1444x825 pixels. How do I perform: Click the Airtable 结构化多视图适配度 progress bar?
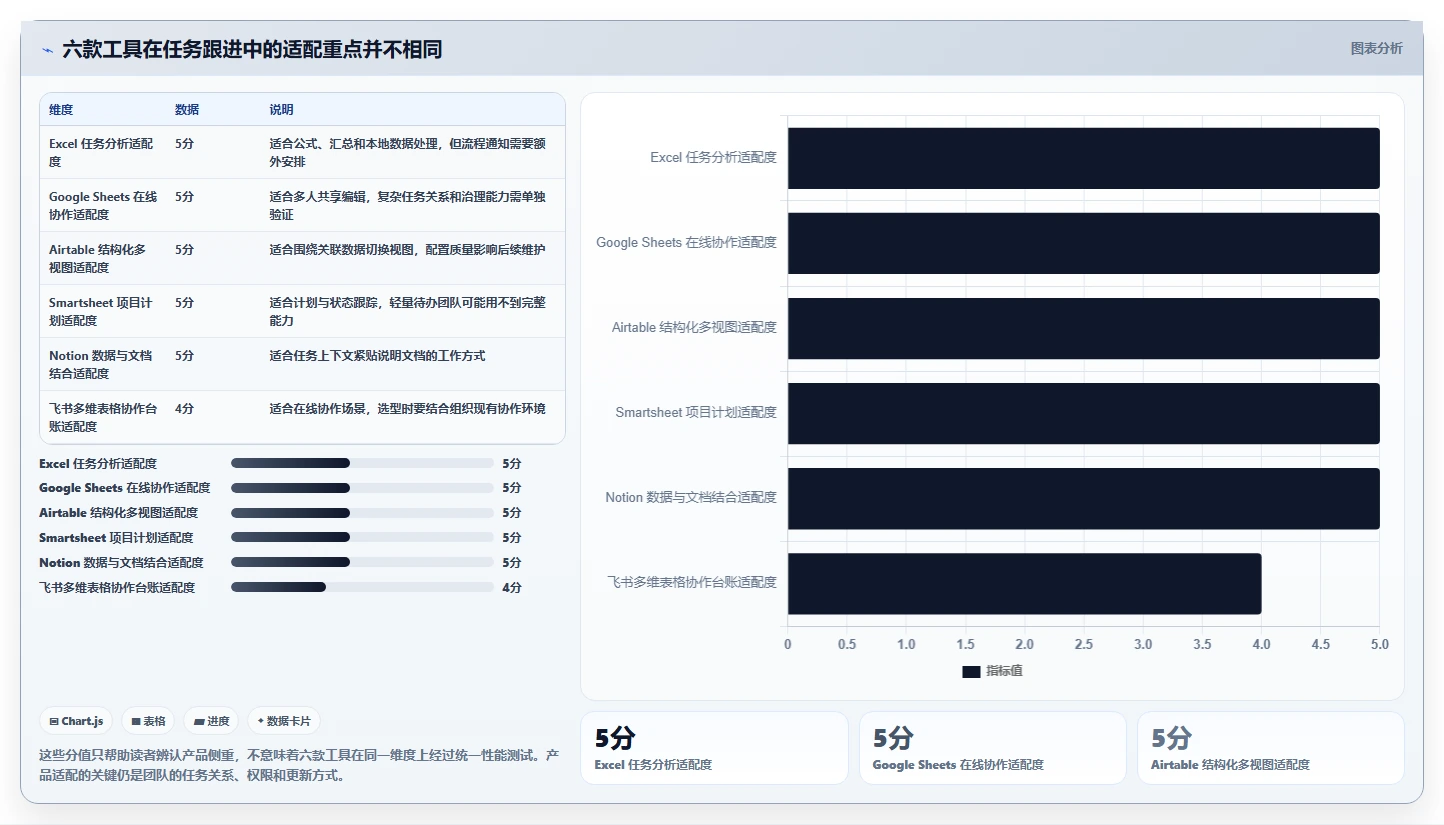click(362, 513)
